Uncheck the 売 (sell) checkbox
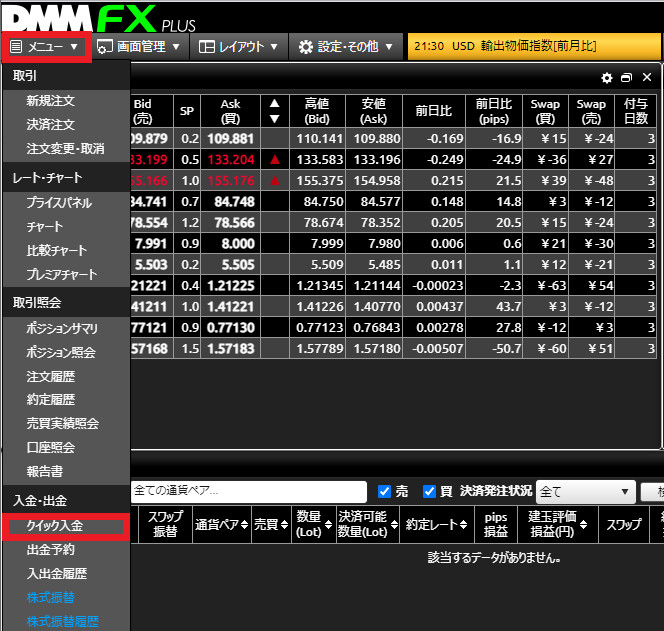The image size is (664, 631). (384, 491)
